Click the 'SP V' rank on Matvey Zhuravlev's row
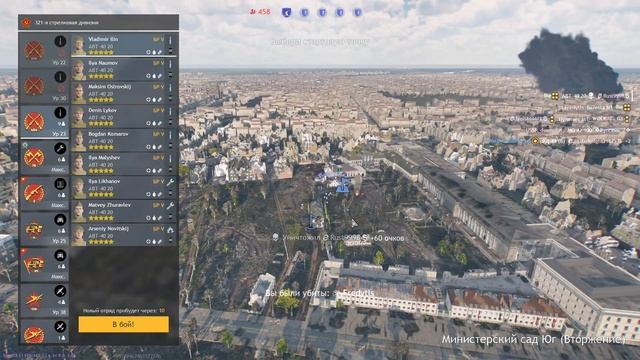 click(x=158, y=205)
